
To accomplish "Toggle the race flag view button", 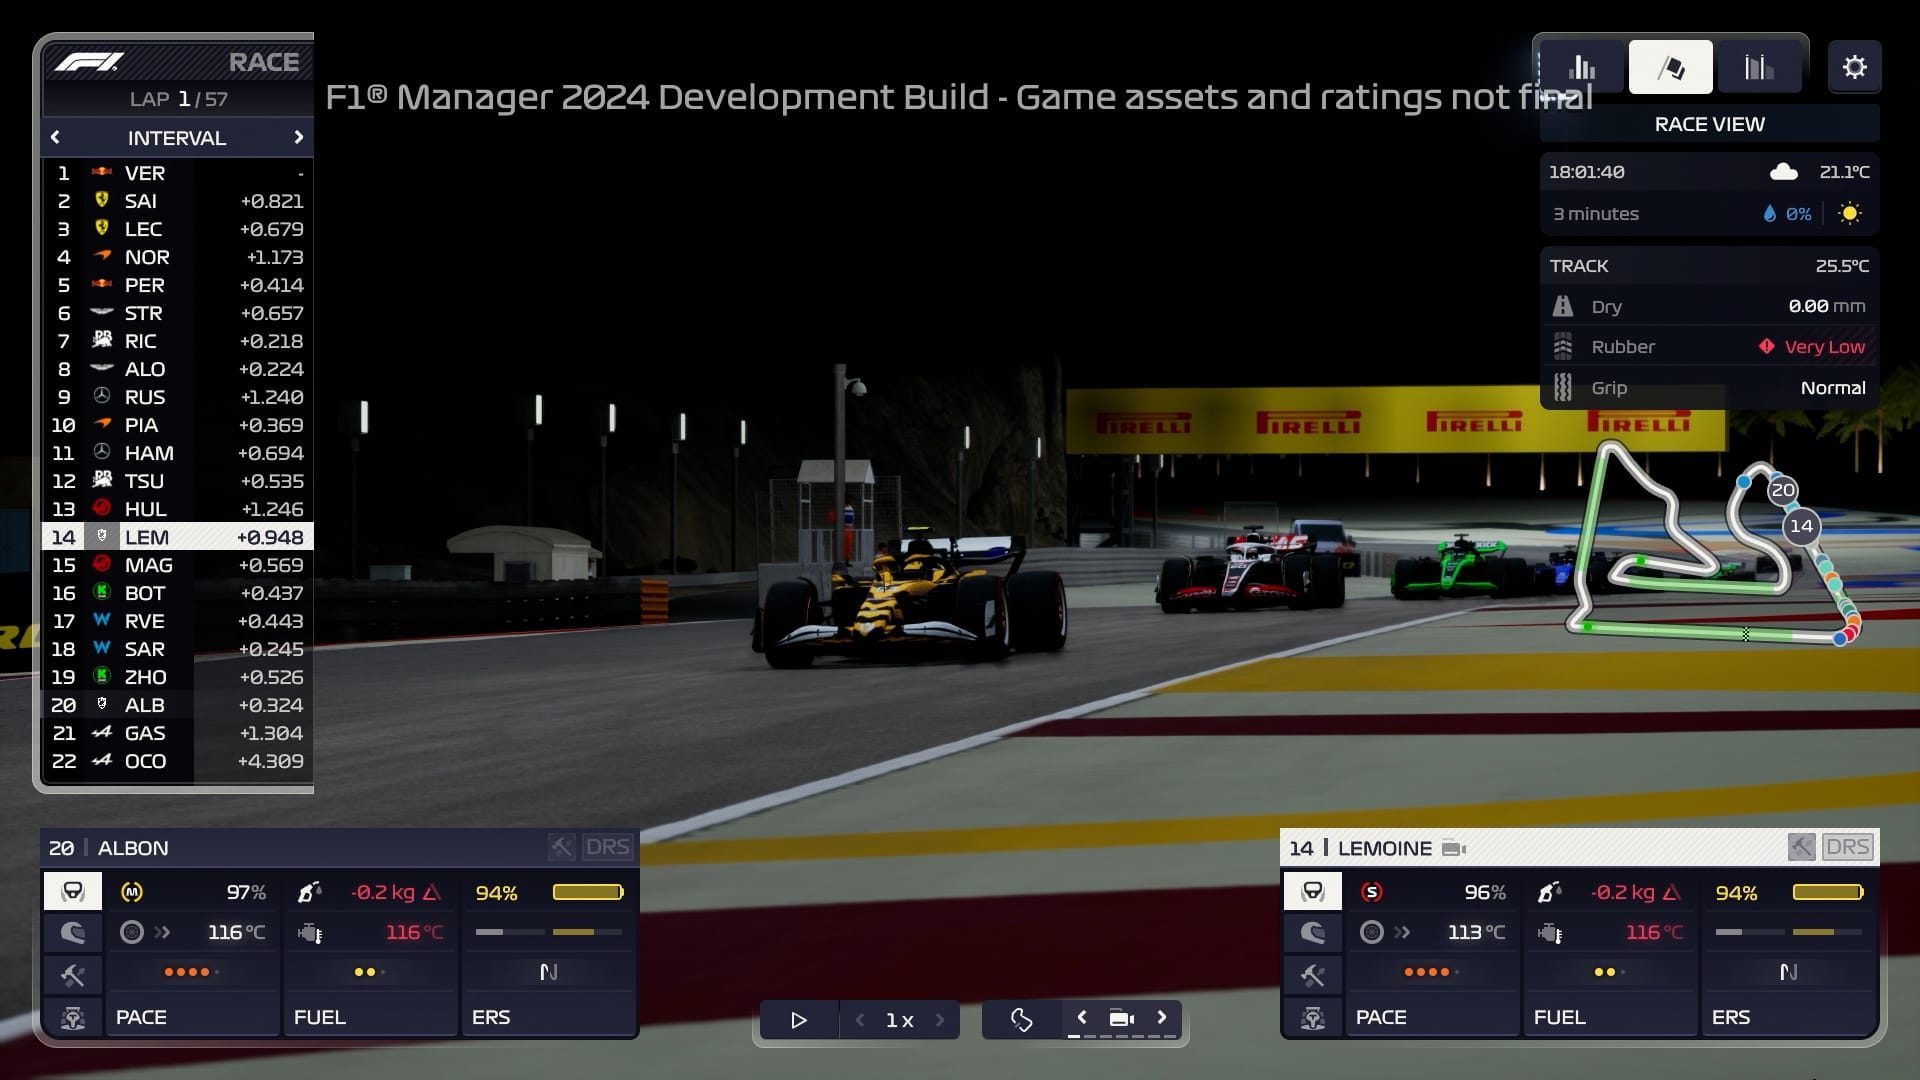I will (x=1671, y=66).
